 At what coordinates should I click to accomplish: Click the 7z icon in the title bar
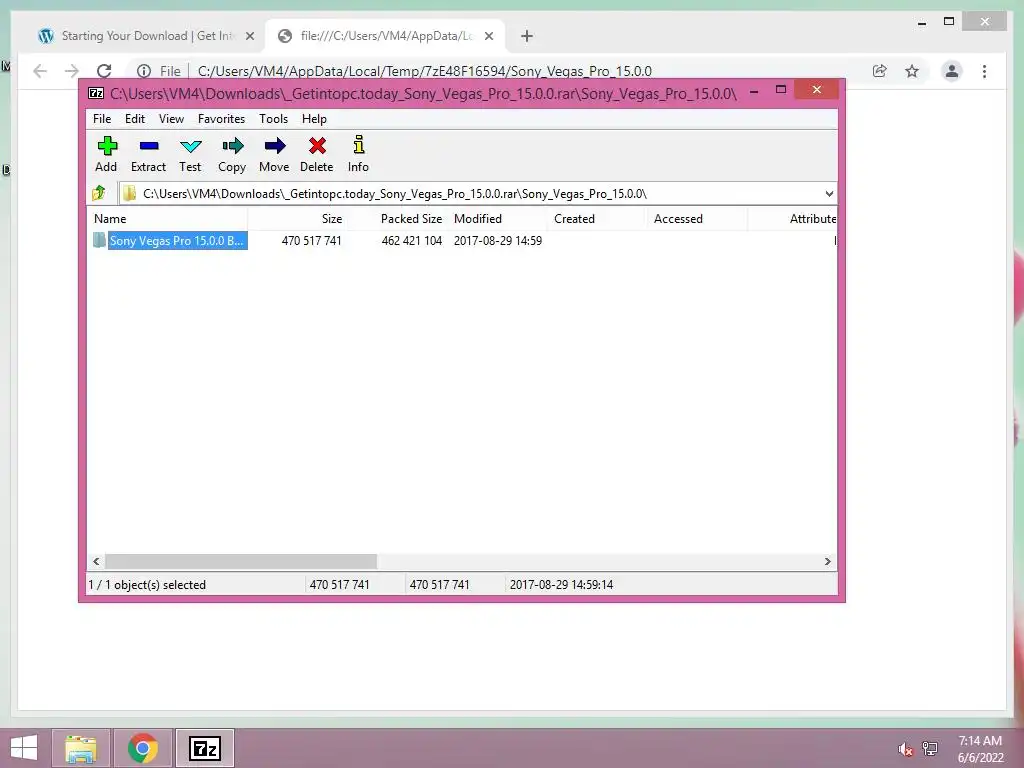tap(96, 93)
